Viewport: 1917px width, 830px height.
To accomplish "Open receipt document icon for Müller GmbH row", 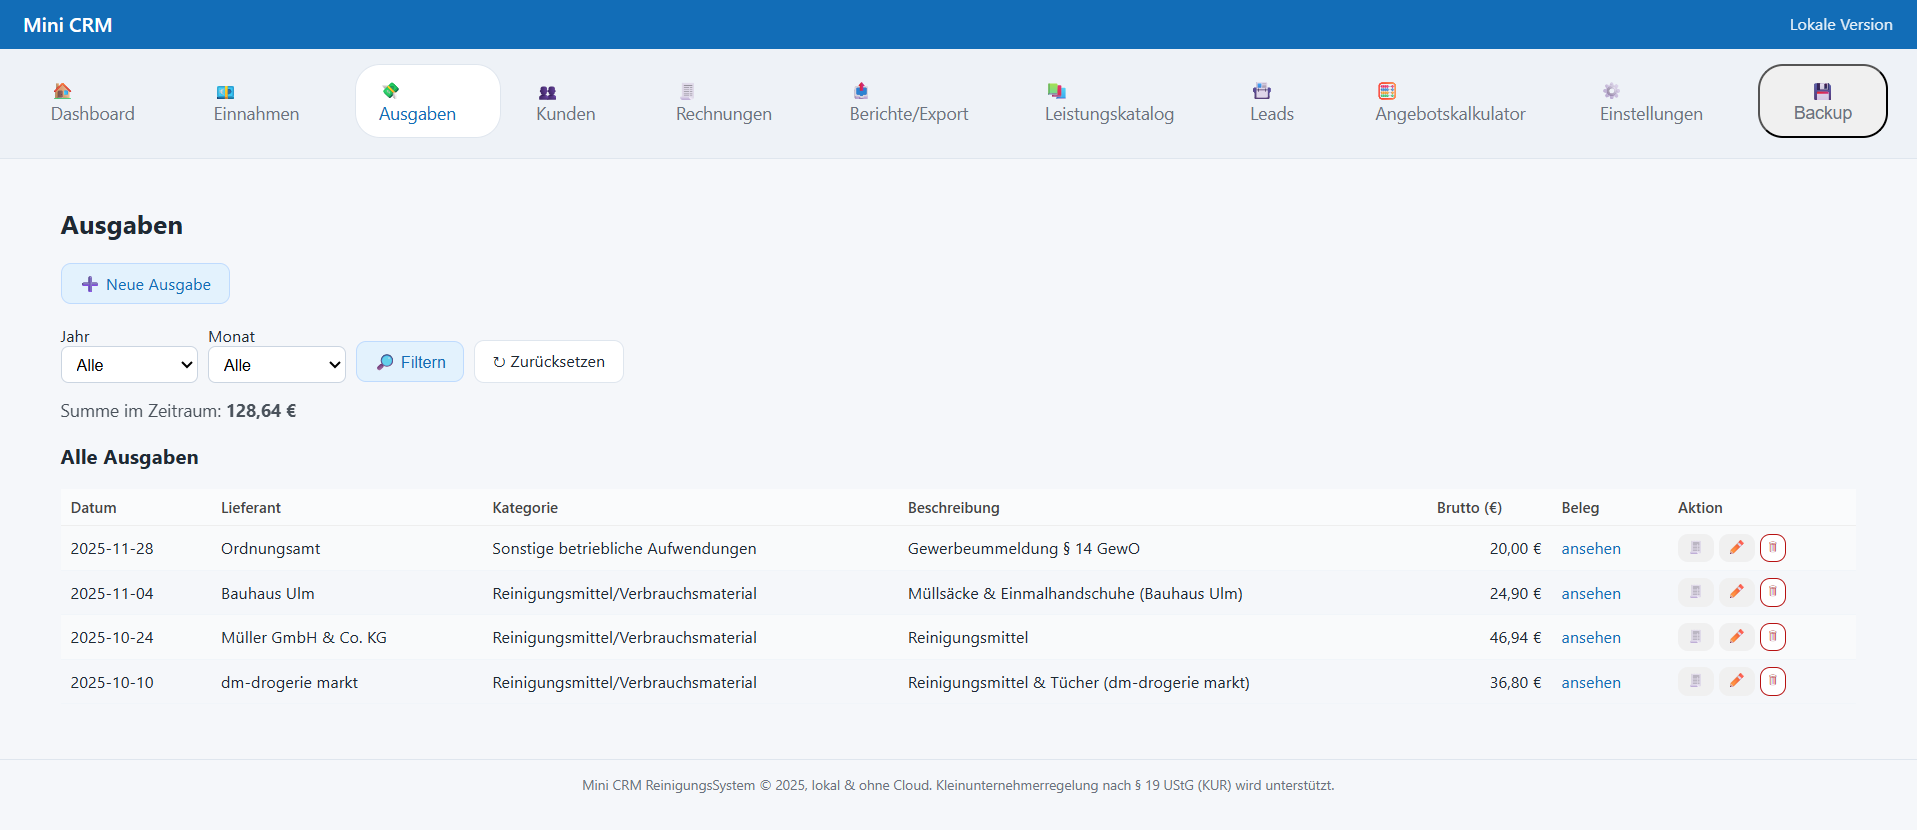I will coord(1695,637).
